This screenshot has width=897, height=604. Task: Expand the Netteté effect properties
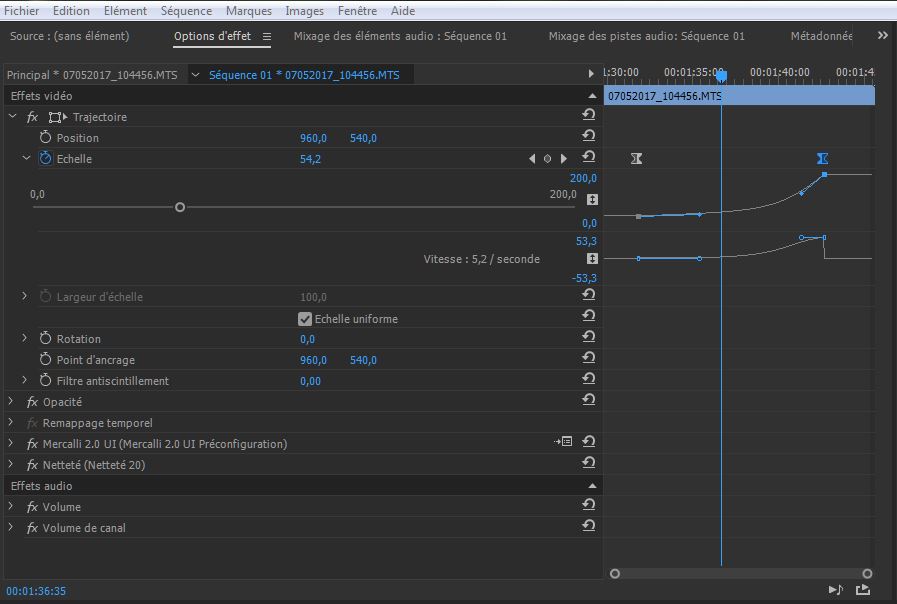click(12, 465)
